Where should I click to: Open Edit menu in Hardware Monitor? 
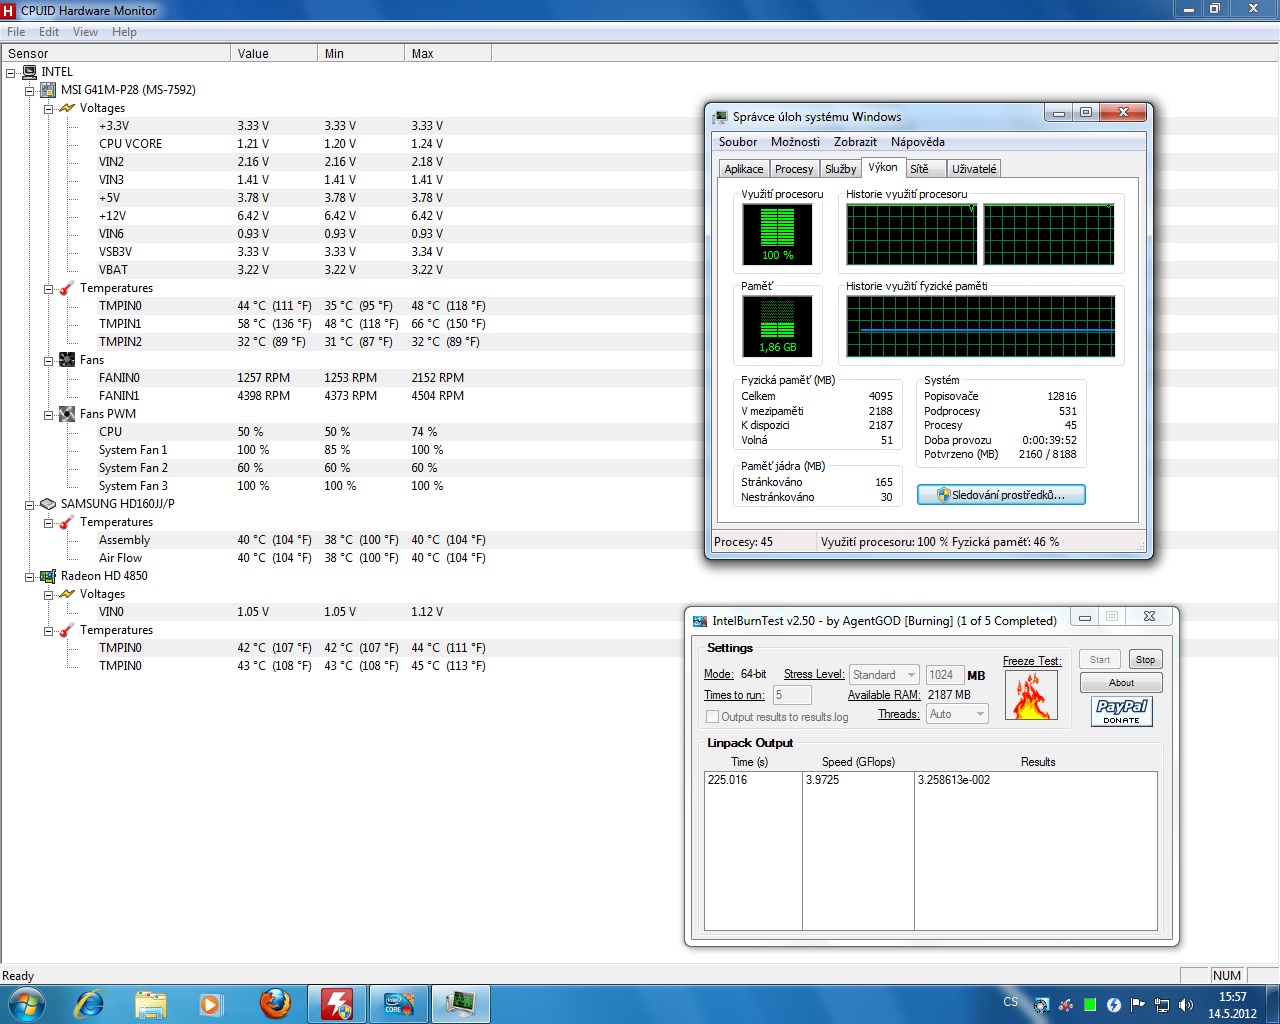[x=49, y=32]
